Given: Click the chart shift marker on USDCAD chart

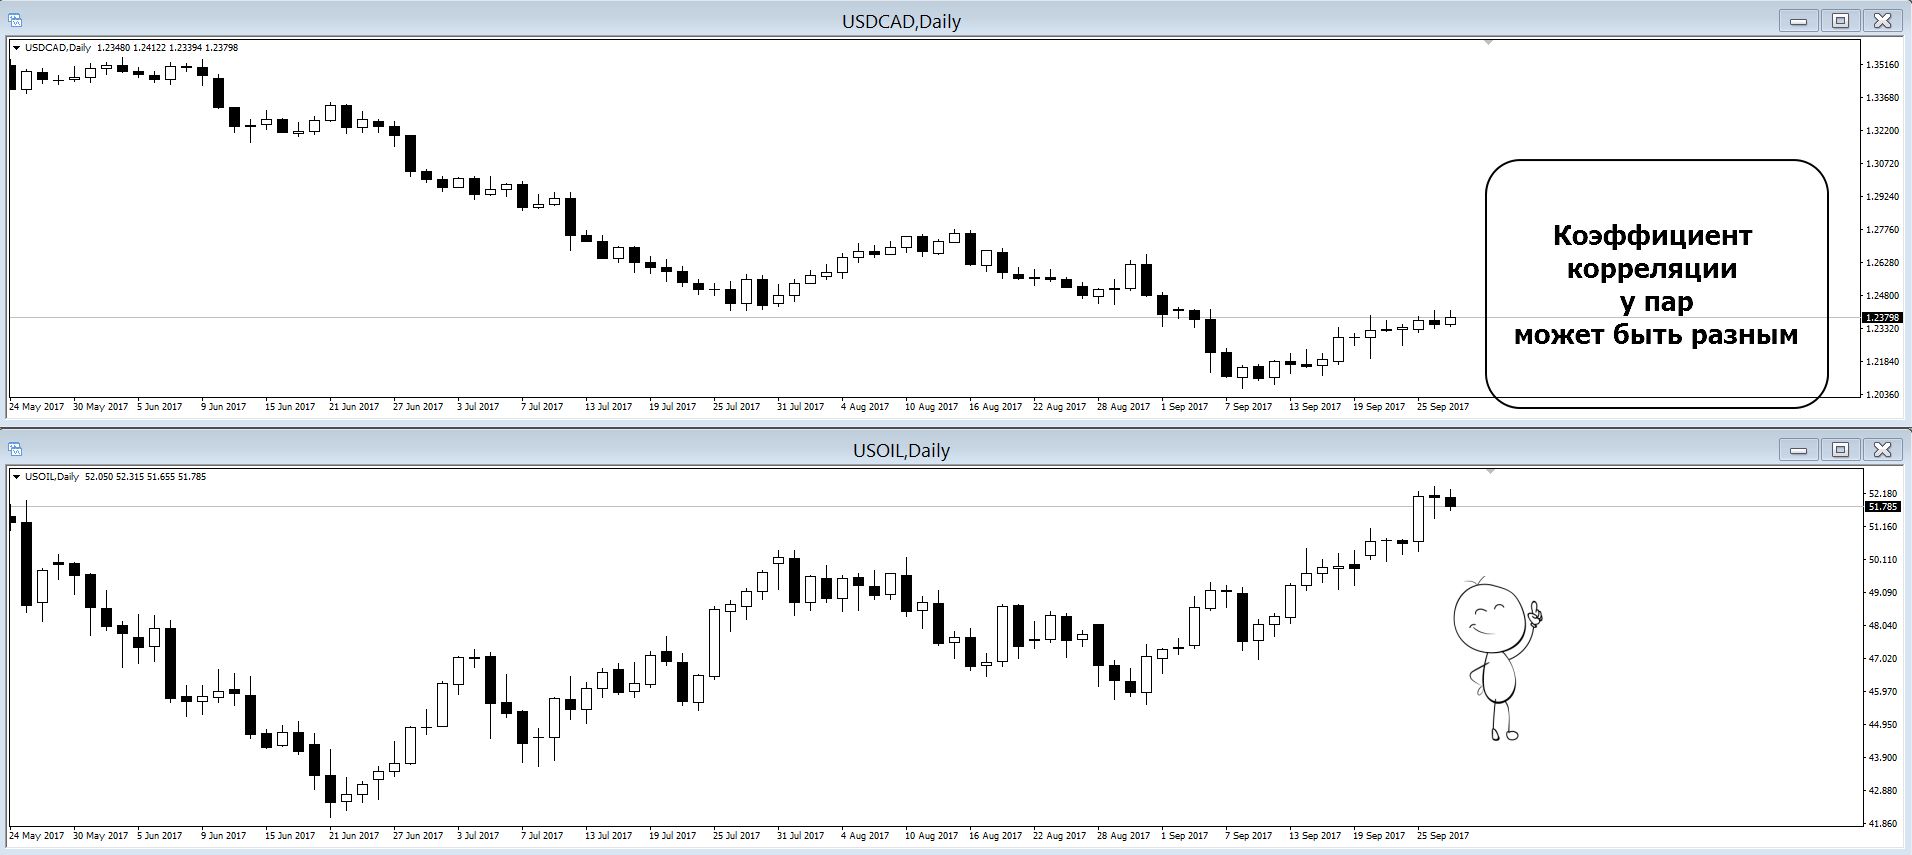Looking at the screenshot, I should (1490, 43).
